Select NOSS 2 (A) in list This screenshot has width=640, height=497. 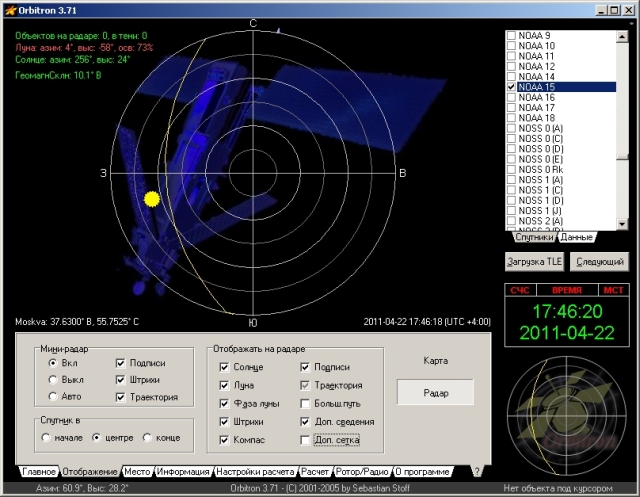pyautogui.click(x=540, y=221)
